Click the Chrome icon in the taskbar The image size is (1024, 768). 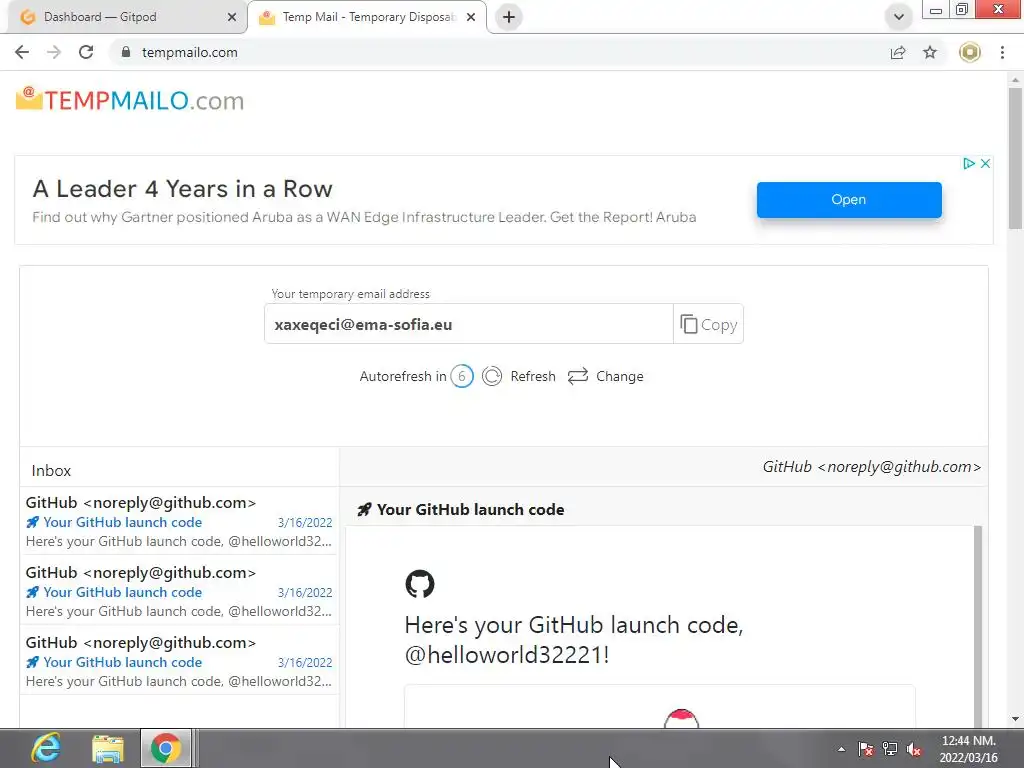166,748
